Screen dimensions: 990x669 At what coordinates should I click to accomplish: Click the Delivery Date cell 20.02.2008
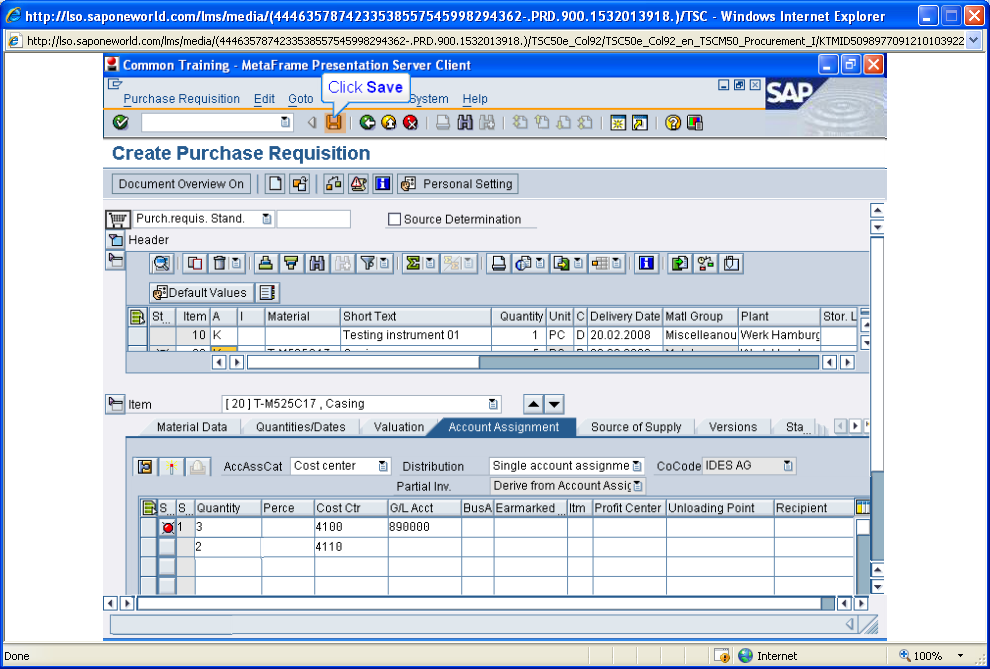point(625,335)
